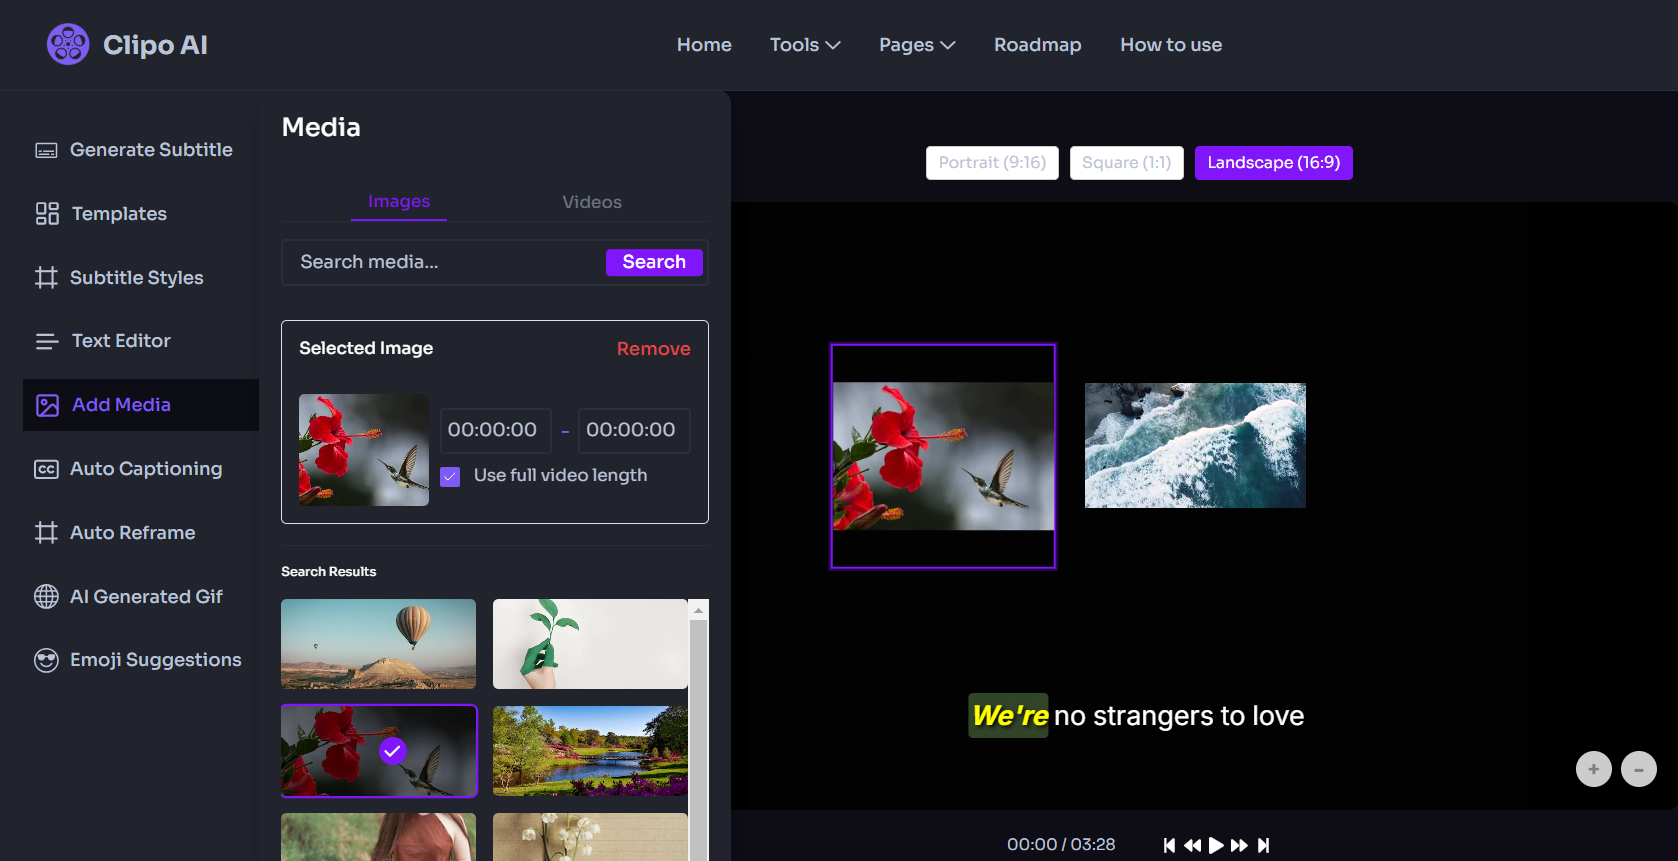Click the AI Generated Gif globe icon
Screen dimensions: 1678x861
[x=46, y=596]
